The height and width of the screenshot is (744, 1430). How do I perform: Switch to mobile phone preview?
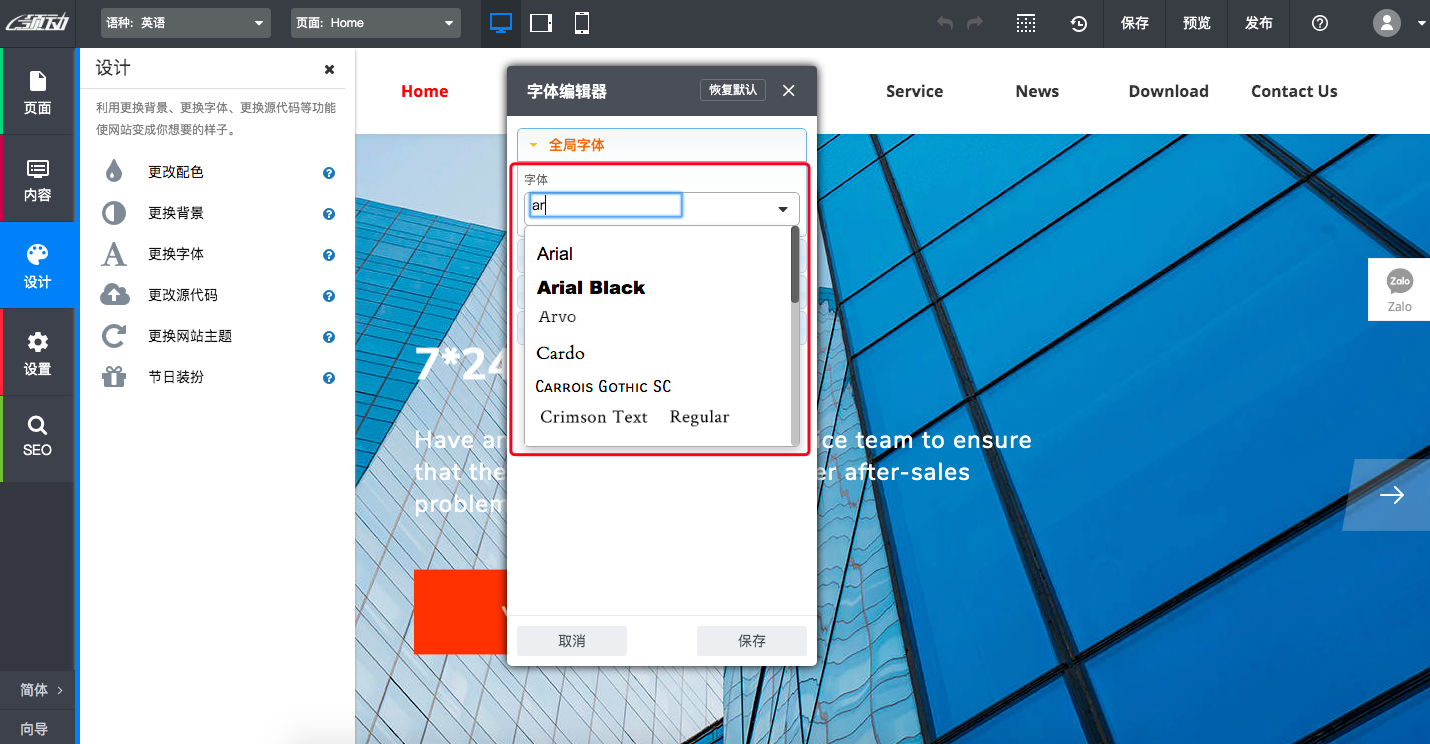(582, 23)
